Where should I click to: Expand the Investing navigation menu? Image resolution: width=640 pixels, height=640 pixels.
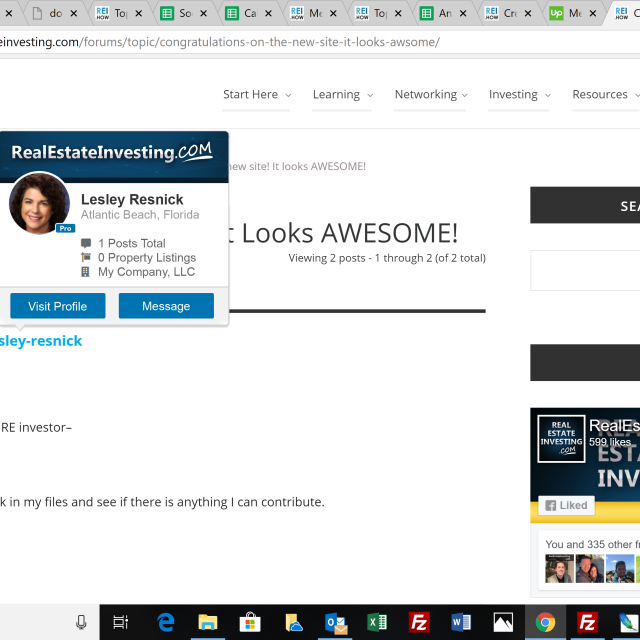coord(520,95)
